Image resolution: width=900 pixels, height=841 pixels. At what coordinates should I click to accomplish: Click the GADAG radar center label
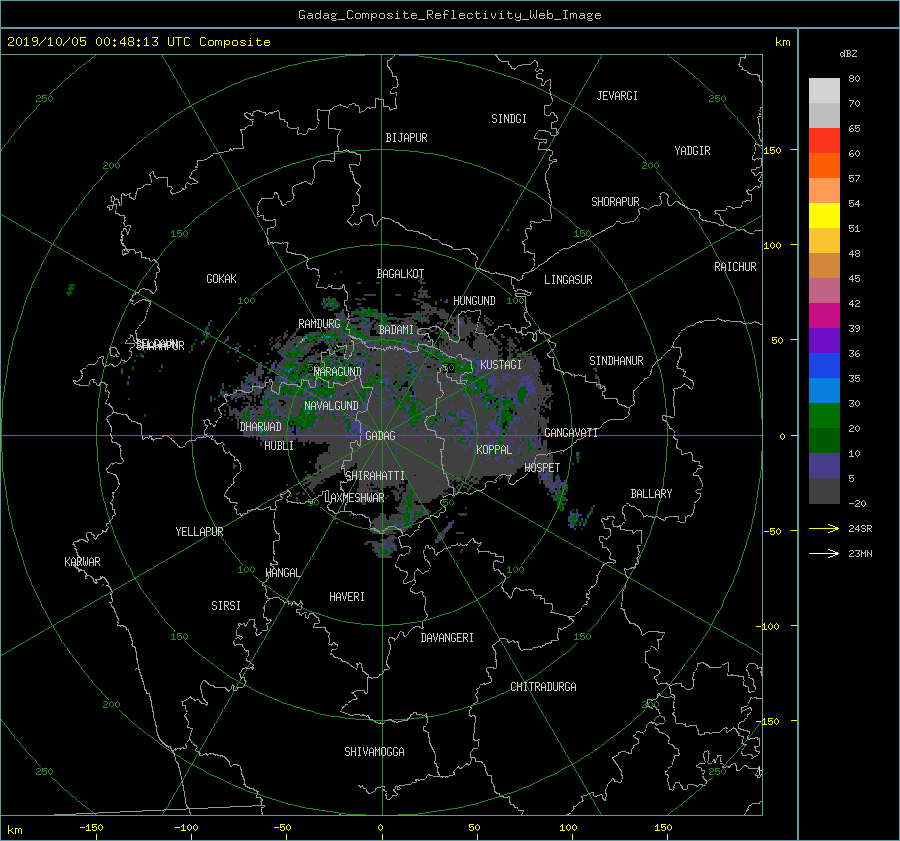click(380, 436)
